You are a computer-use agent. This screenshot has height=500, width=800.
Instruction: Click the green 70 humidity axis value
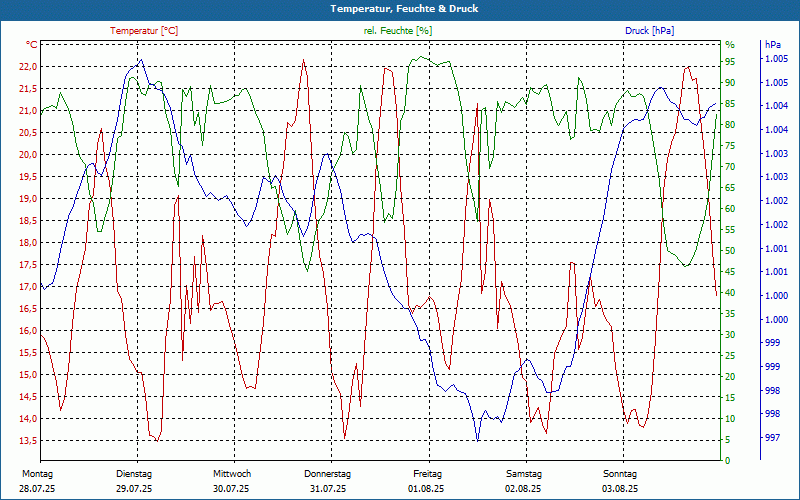(x=730, y=166)
